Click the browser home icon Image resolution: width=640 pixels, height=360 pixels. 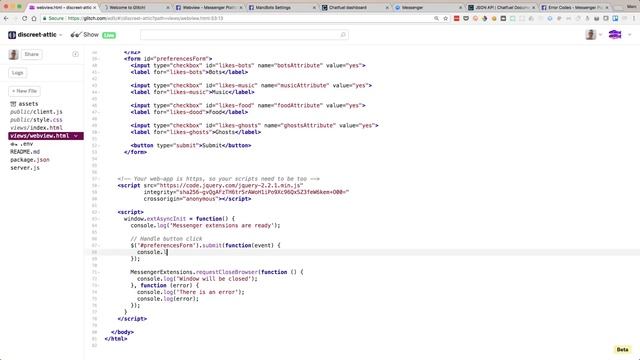click(x=34, y=18)
